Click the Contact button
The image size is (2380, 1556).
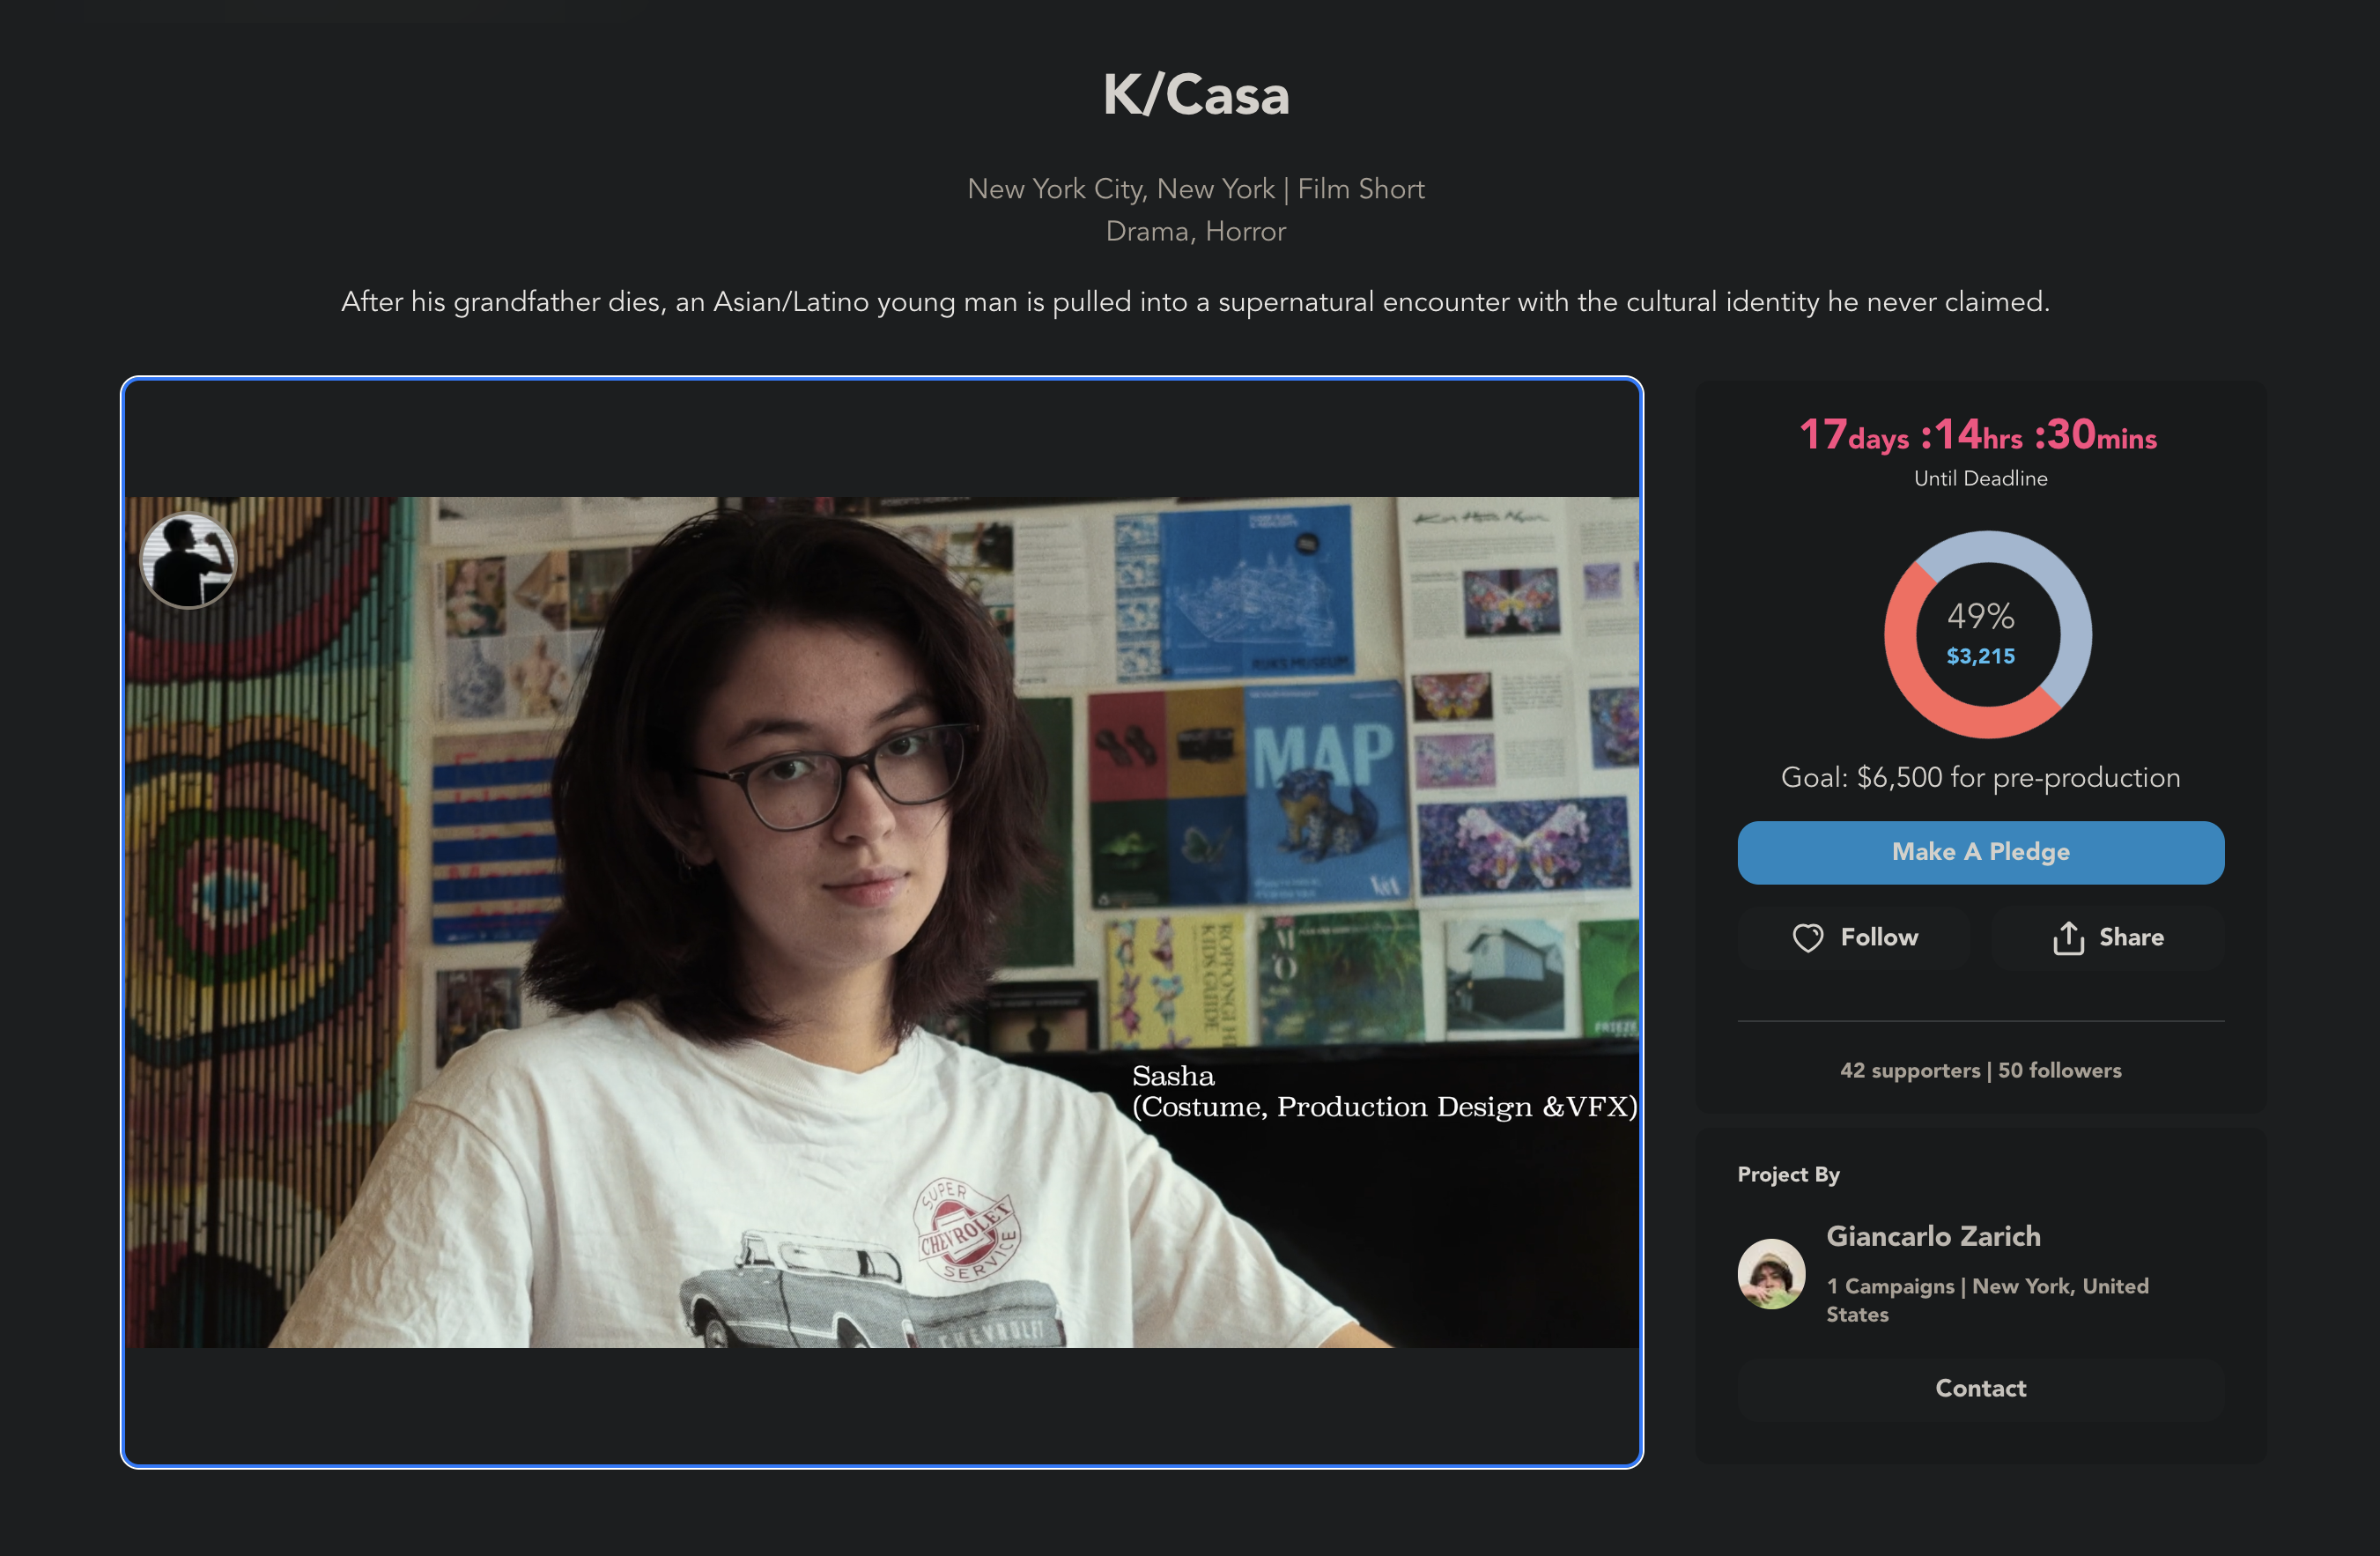pyautogui.click(x=1980, y=1388)
